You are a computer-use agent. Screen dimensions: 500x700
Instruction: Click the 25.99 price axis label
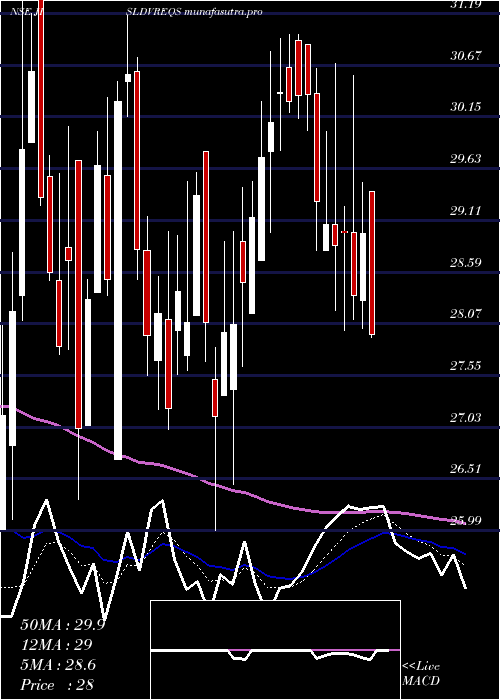click(x=467, y=520)
